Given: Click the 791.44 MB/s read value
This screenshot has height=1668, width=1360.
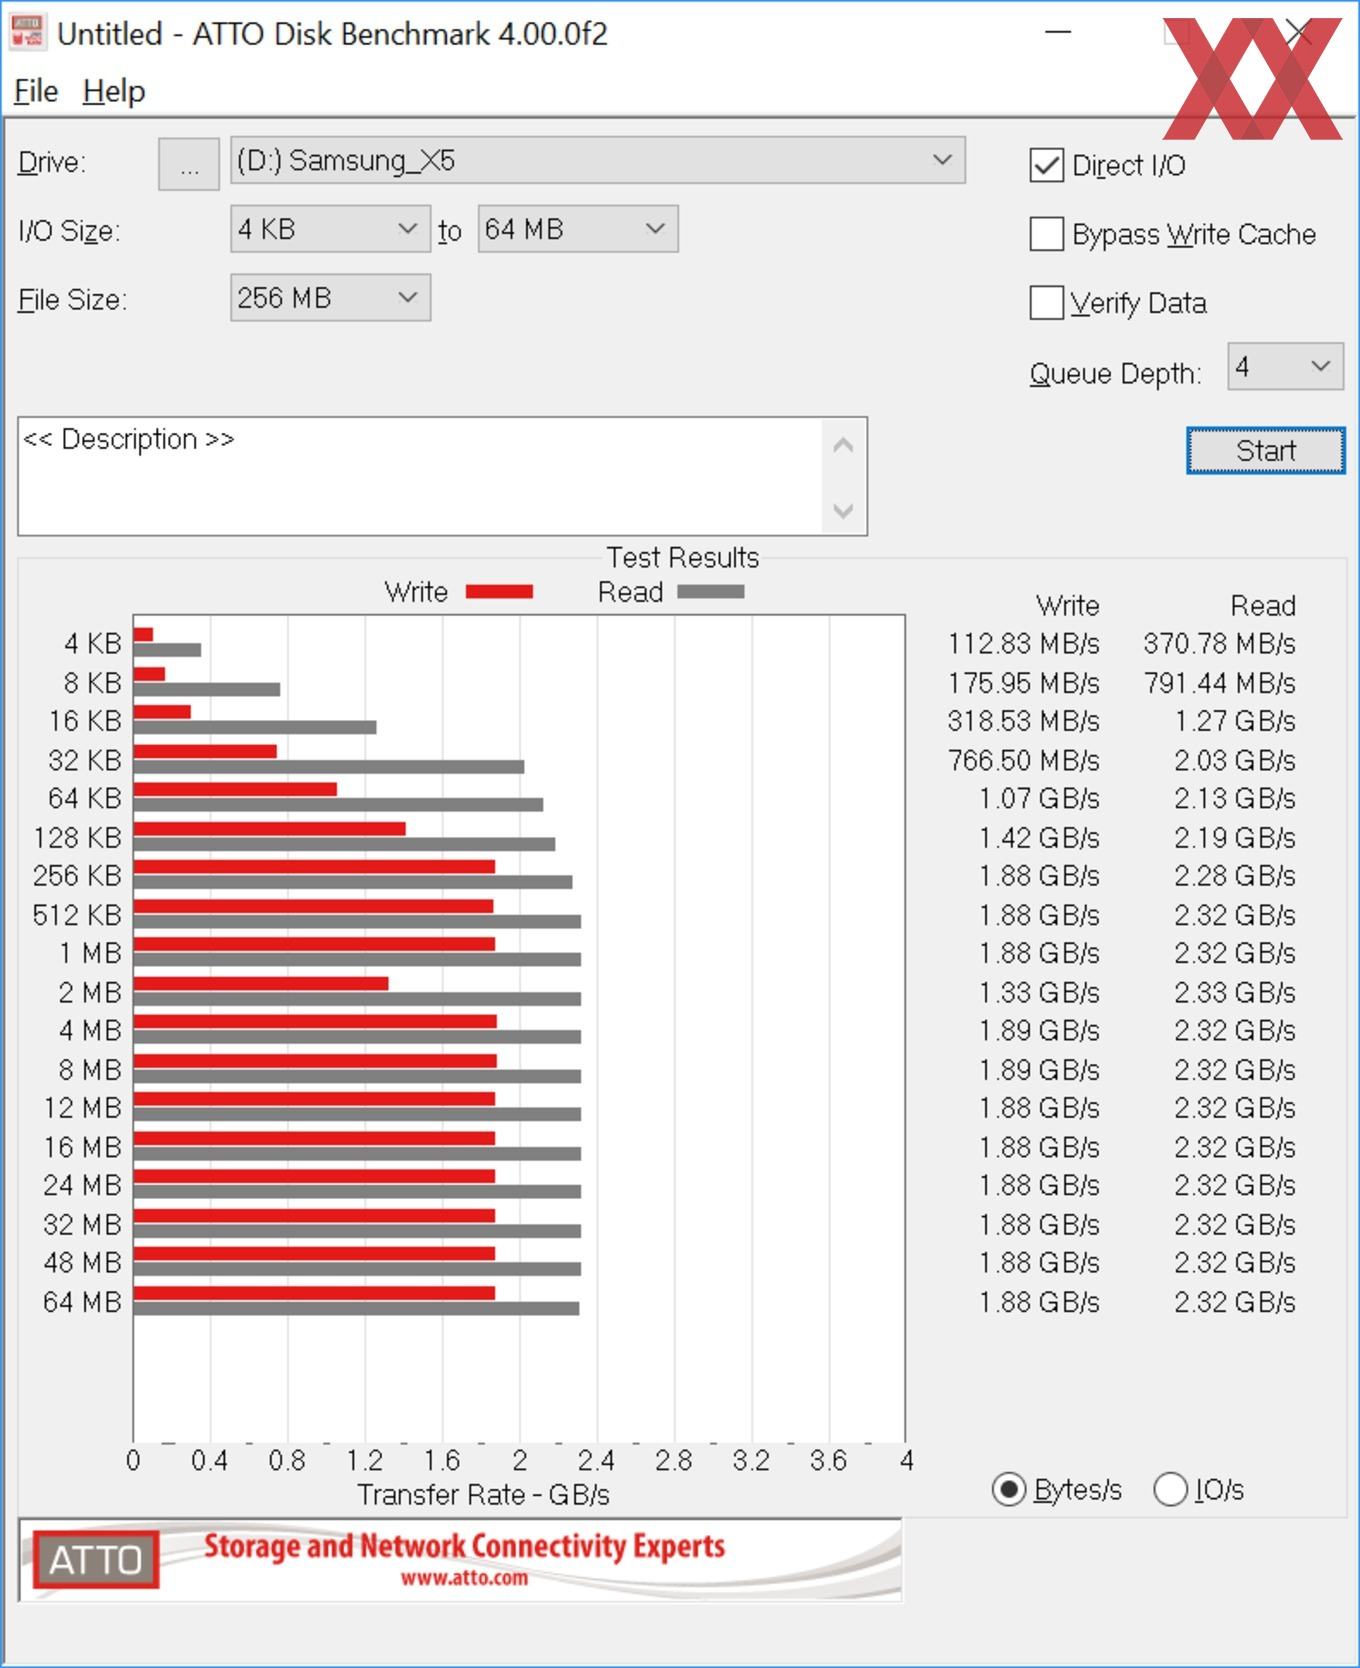Looking at the screenshot, I should pyautogui.click(x=1219, y=683).
